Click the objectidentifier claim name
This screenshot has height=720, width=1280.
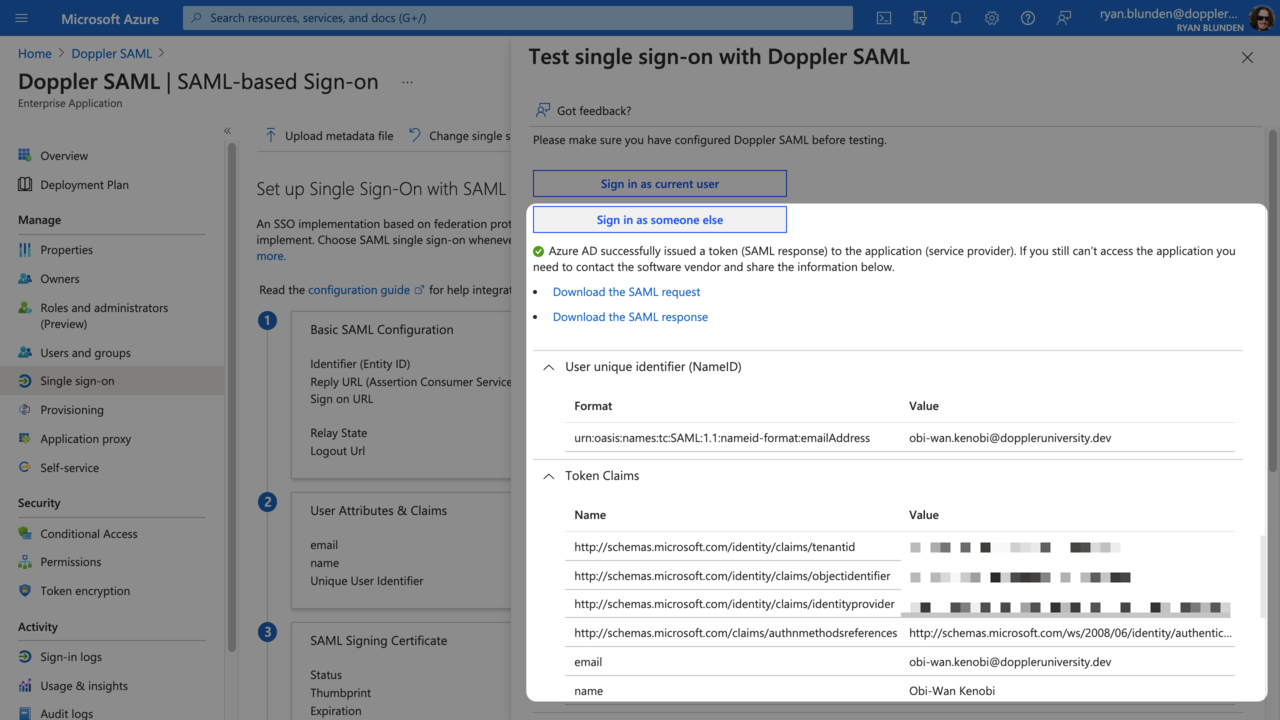coord(732,576)
